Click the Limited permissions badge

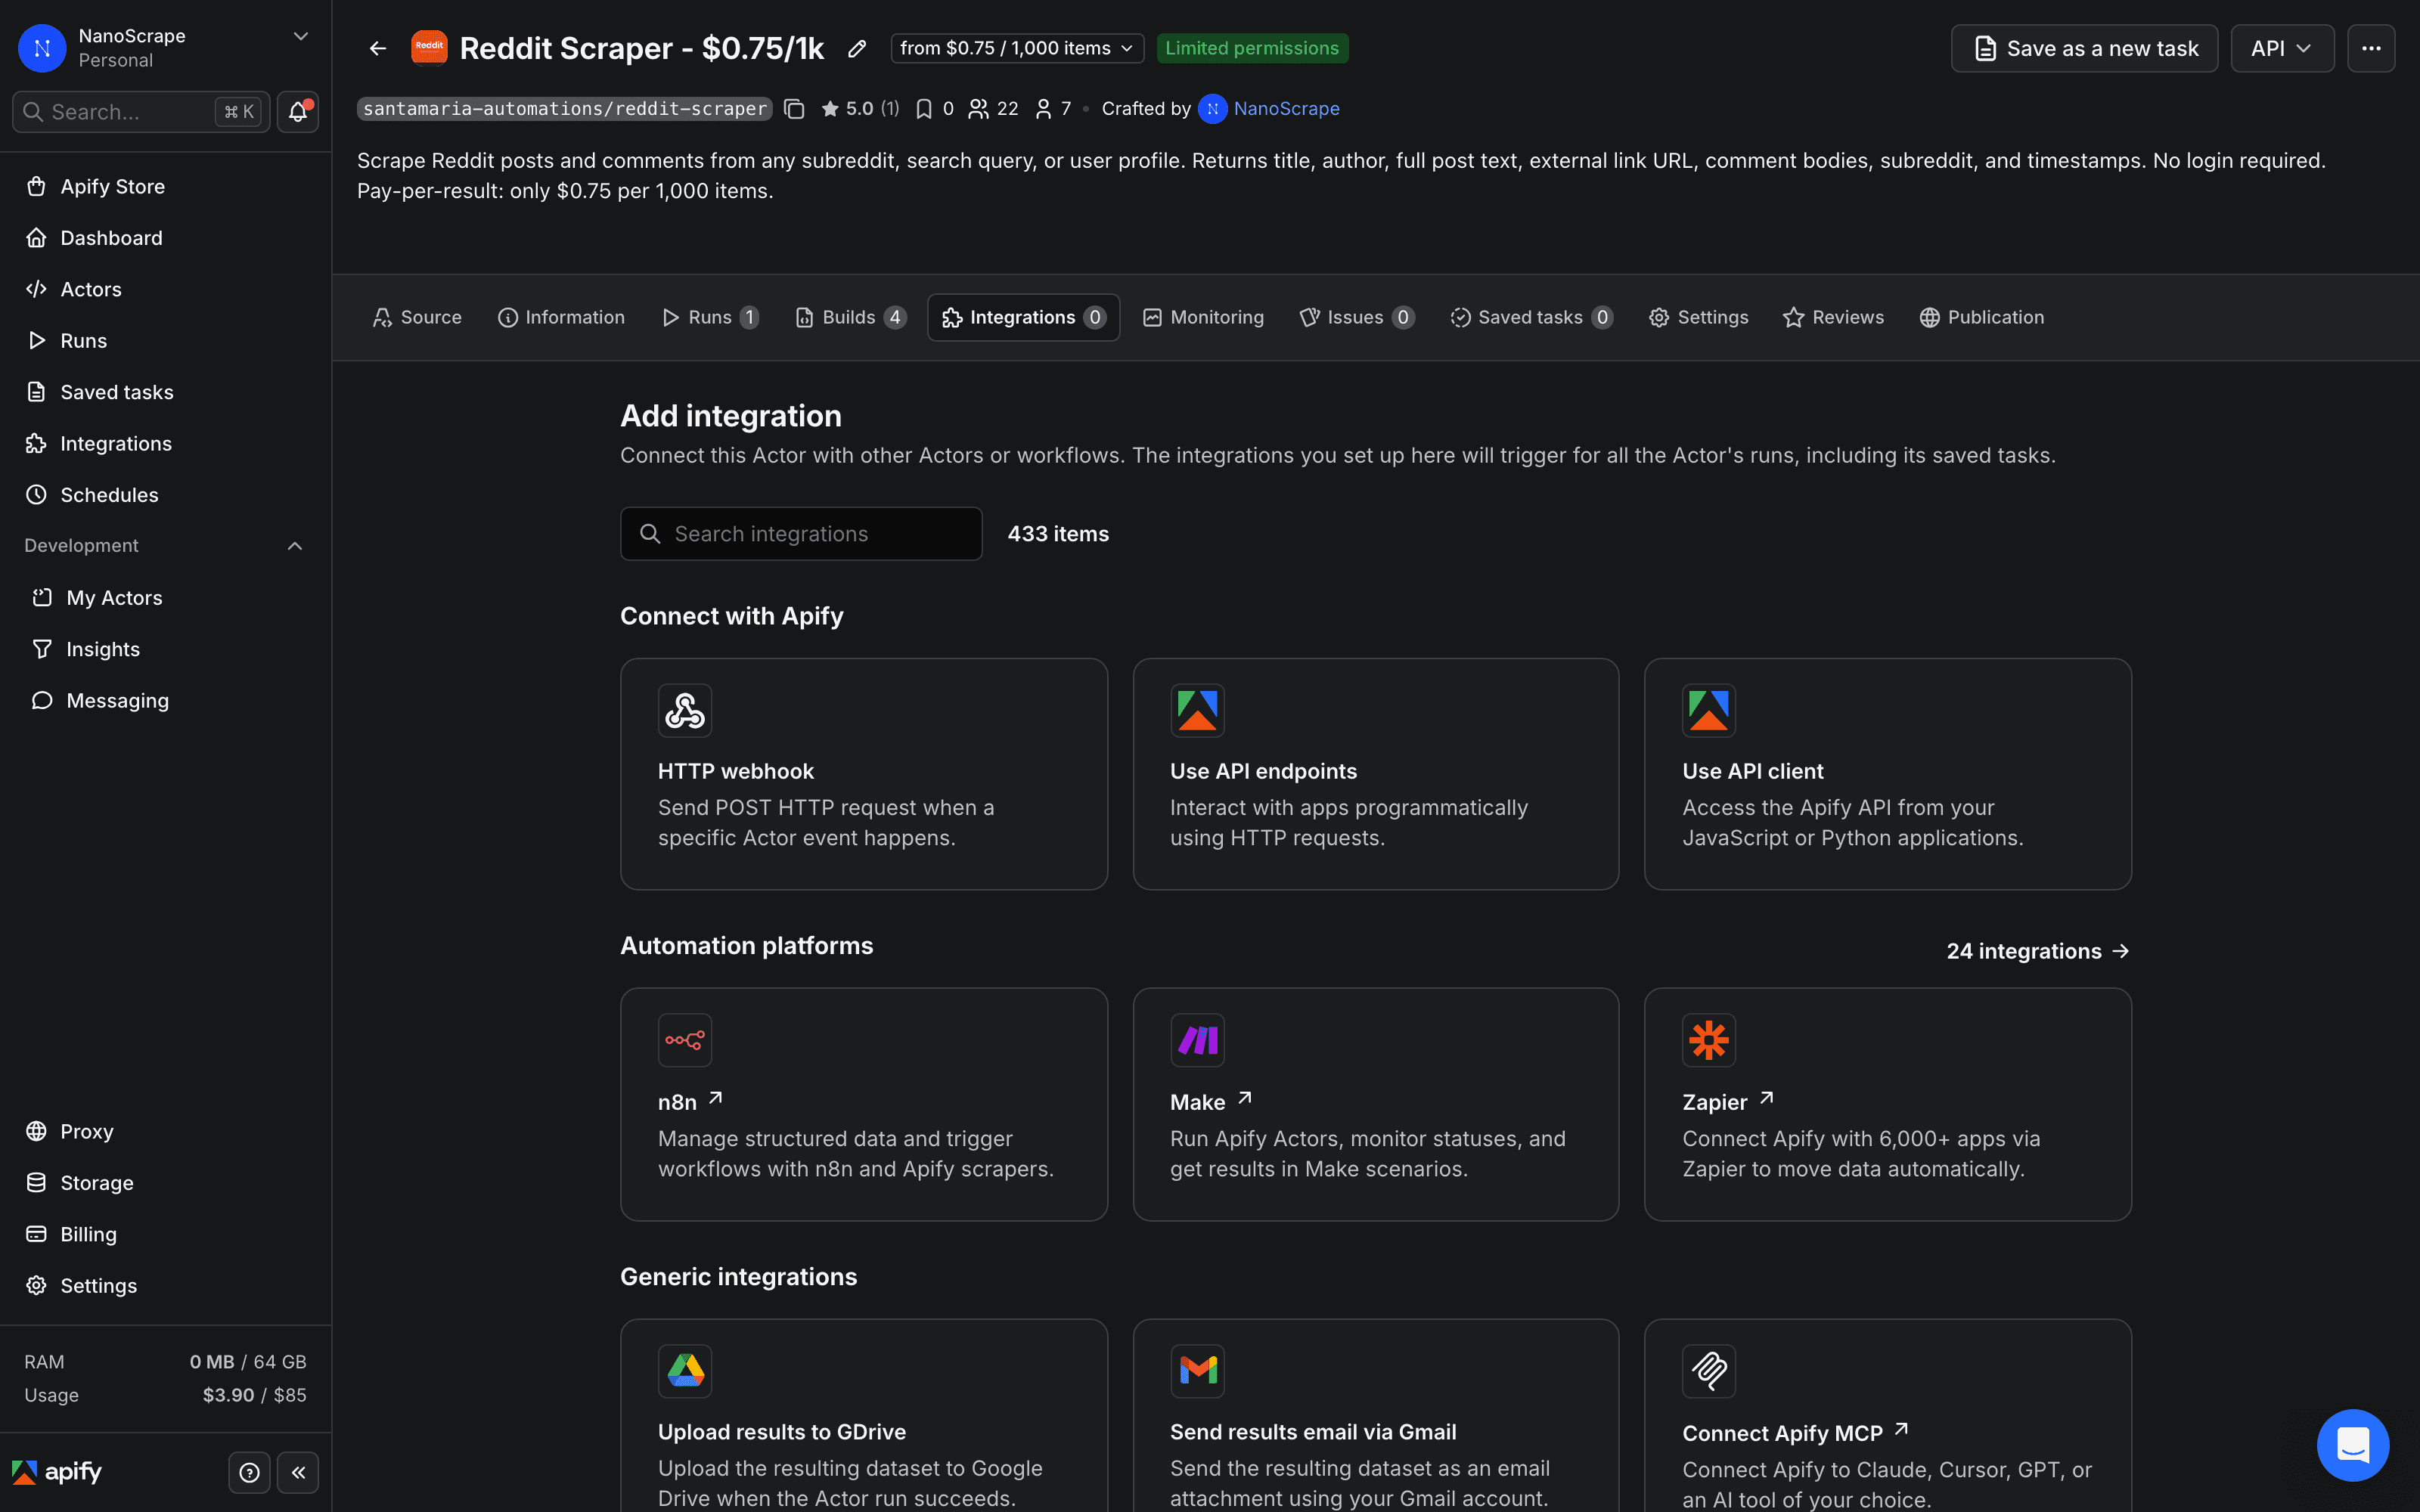click(x=1252, y=48)
